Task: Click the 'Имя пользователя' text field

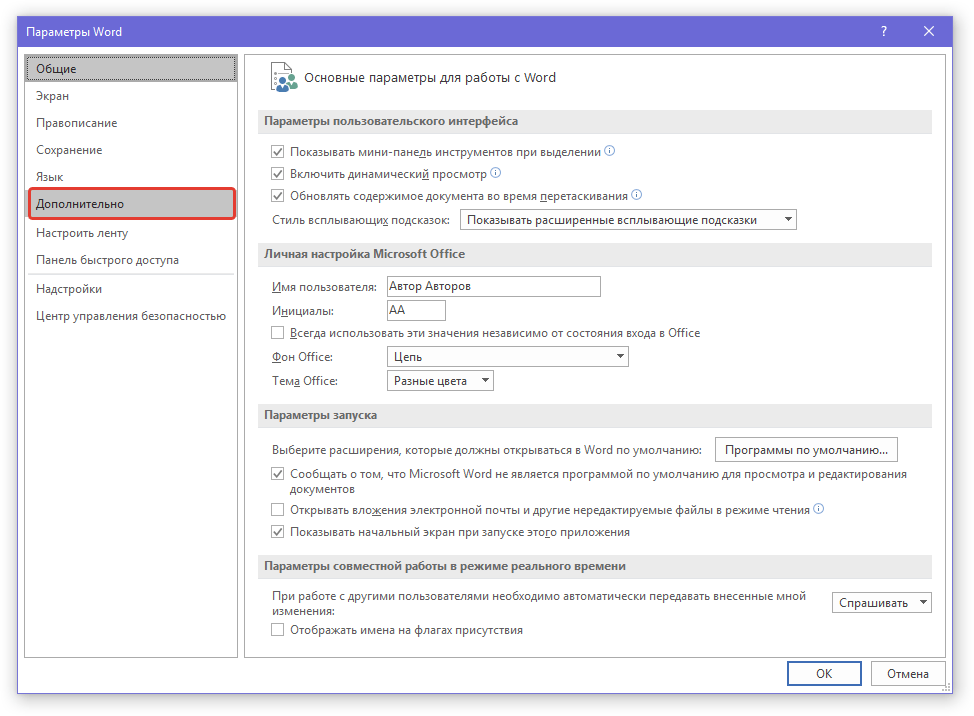Action: [493, 287]
